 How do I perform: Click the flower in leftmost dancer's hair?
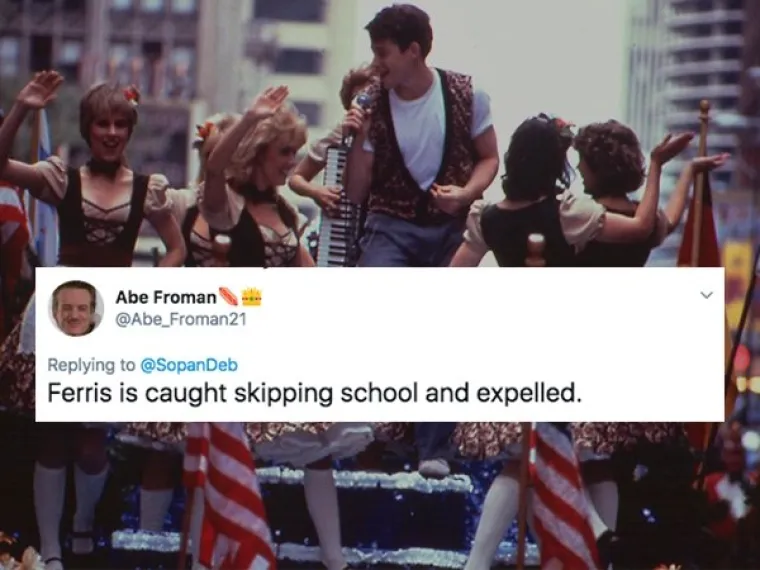point(132,94)
